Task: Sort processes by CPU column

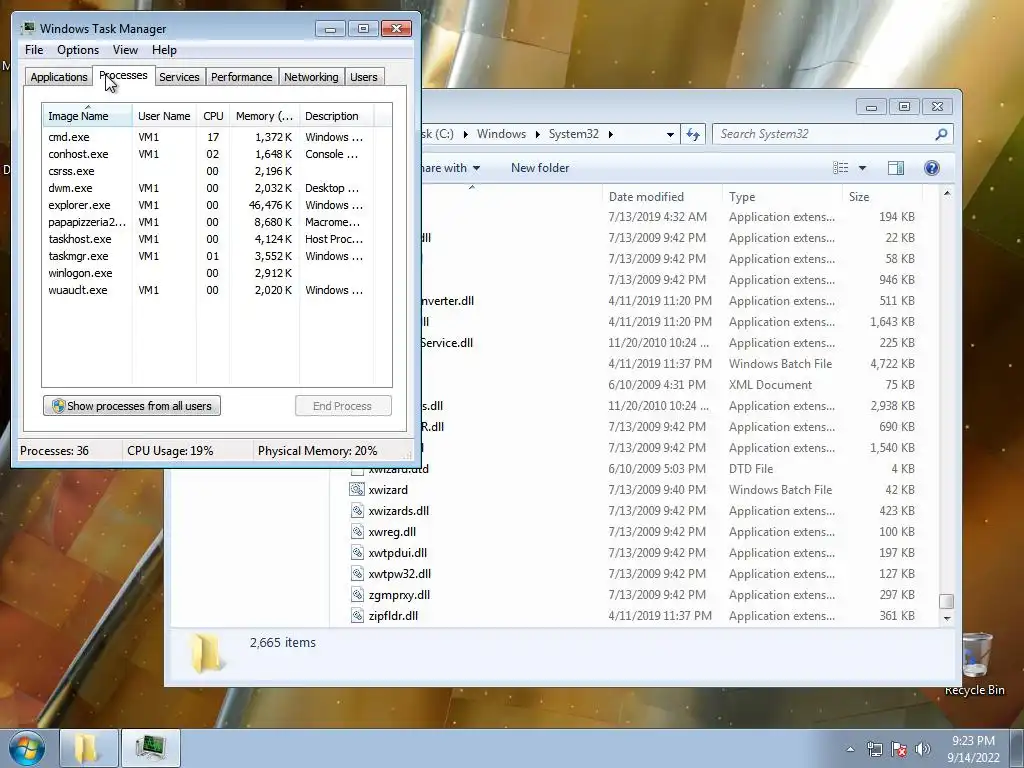Action: [213, 116]
